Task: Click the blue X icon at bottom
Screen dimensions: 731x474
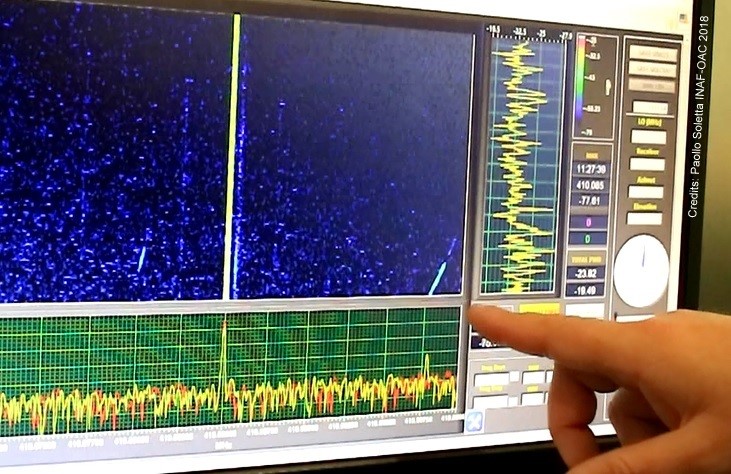Action: (474, 421)
